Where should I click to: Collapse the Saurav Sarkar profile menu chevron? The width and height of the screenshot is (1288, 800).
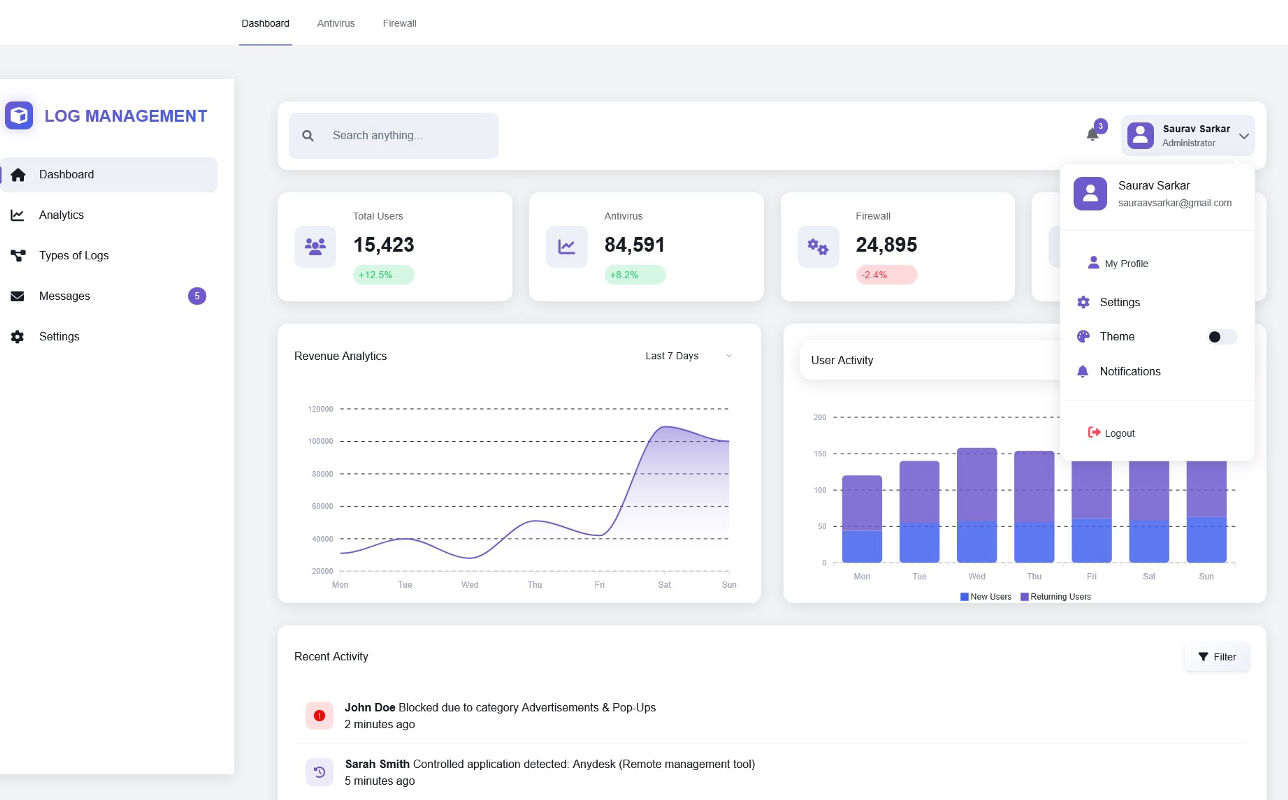1243,136
